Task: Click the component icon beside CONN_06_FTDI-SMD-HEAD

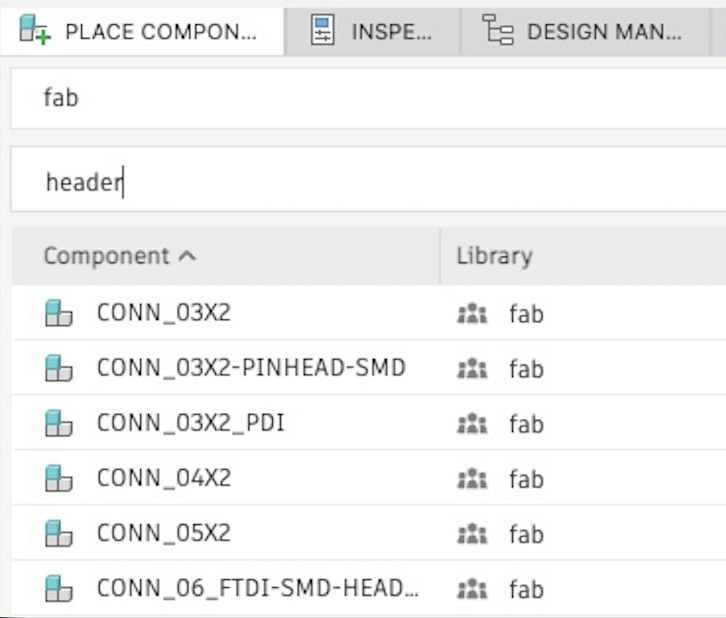Action: pos(59,589)
